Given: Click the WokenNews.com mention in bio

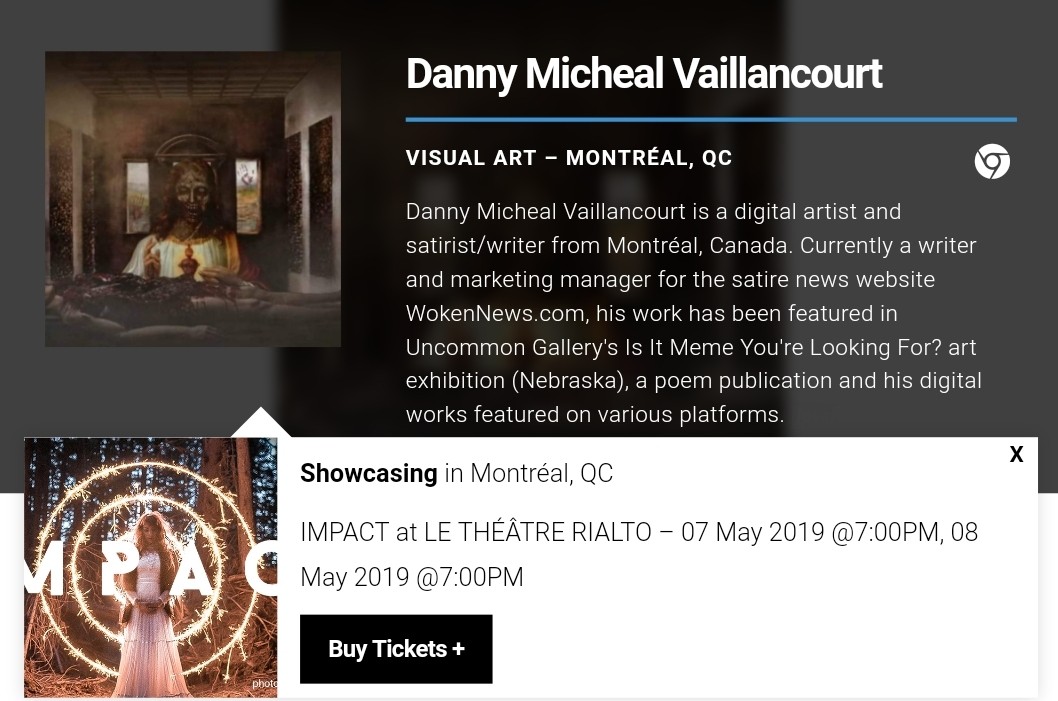Looking at the screenshot, I should tap(495, 313).
